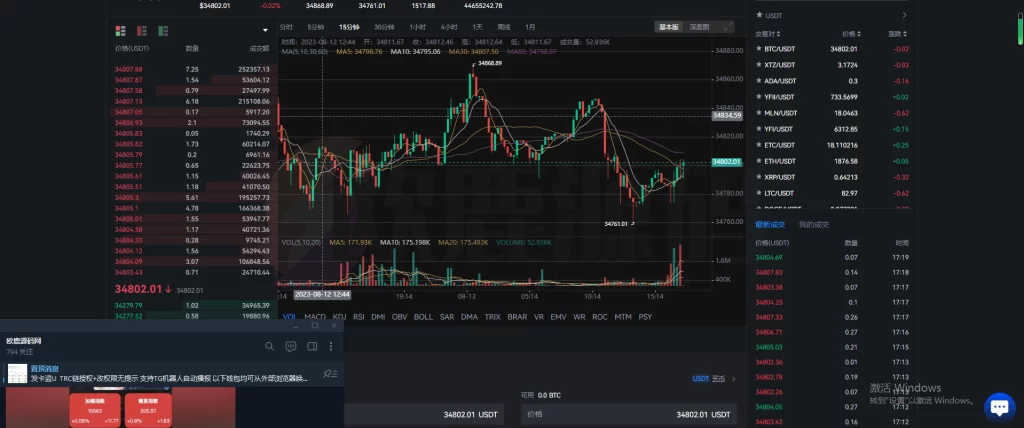Click last price 34802.01 in order book
The width and height of the screenshot is (1024, 428).
pos(138,289)
